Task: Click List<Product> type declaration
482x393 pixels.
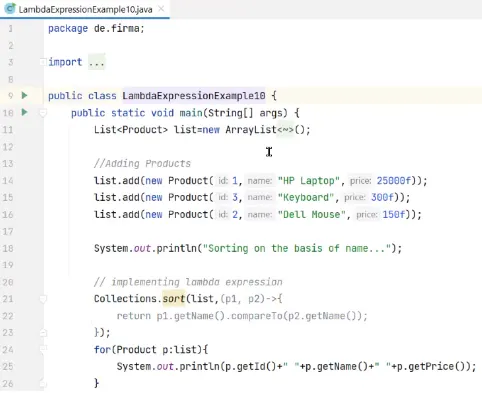Action: point(131,129)
